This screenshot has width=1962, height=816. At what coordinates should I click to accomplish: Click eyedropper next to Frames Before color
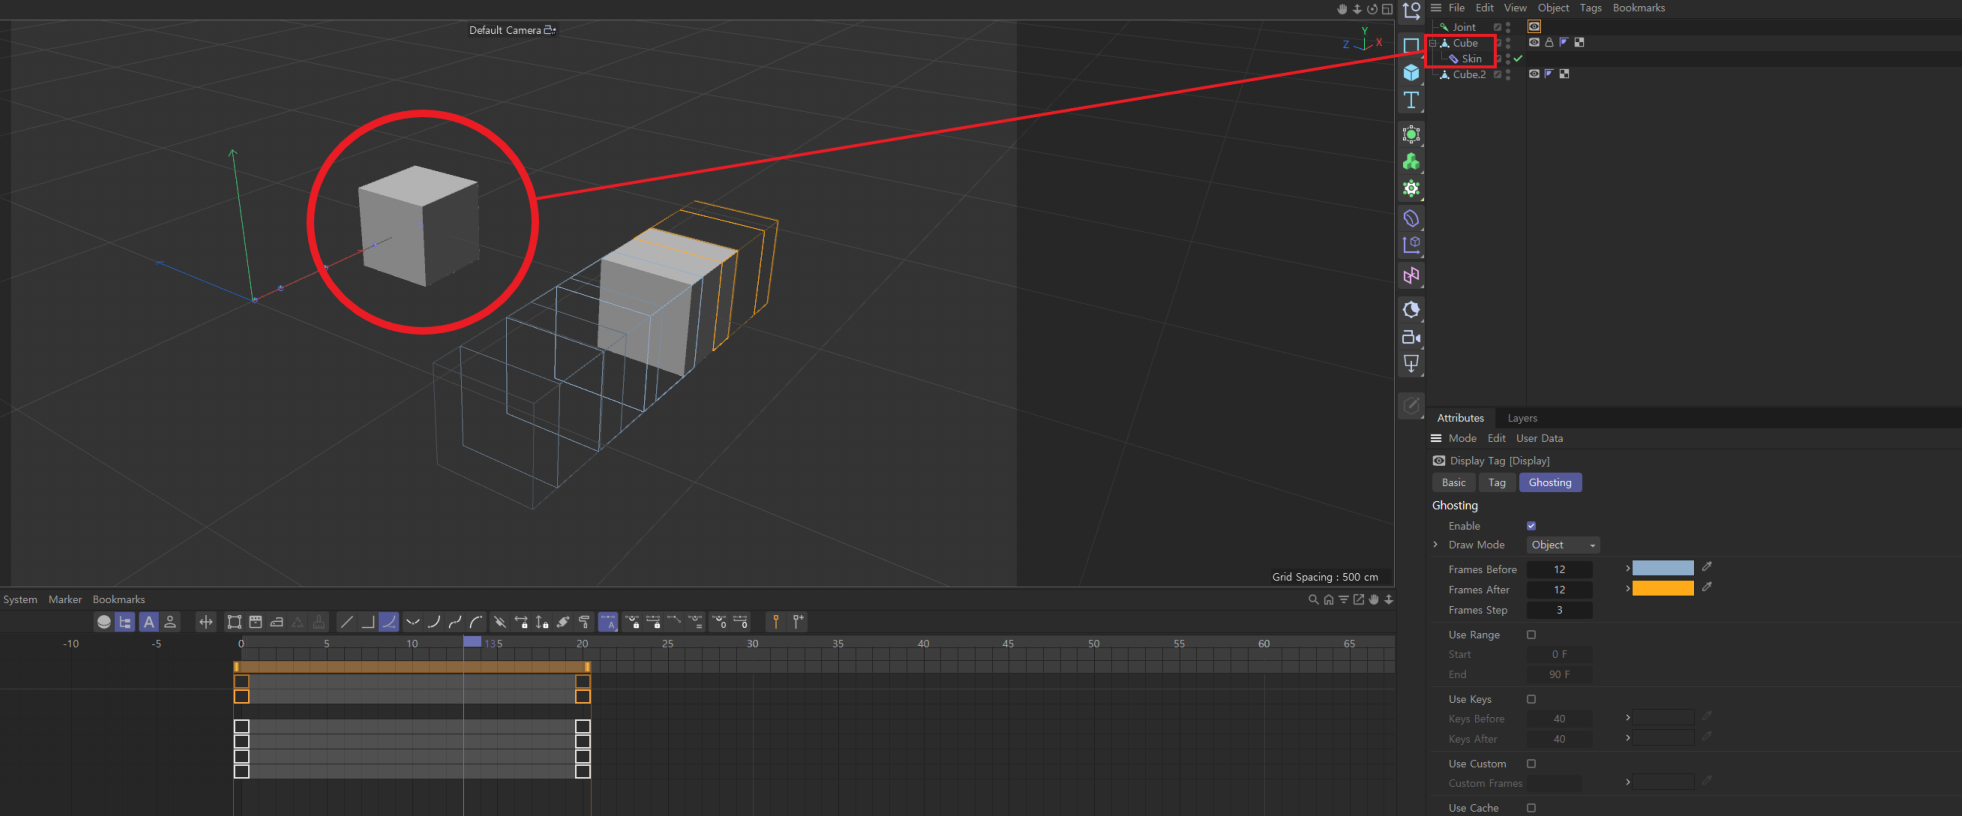[1707, 567]
